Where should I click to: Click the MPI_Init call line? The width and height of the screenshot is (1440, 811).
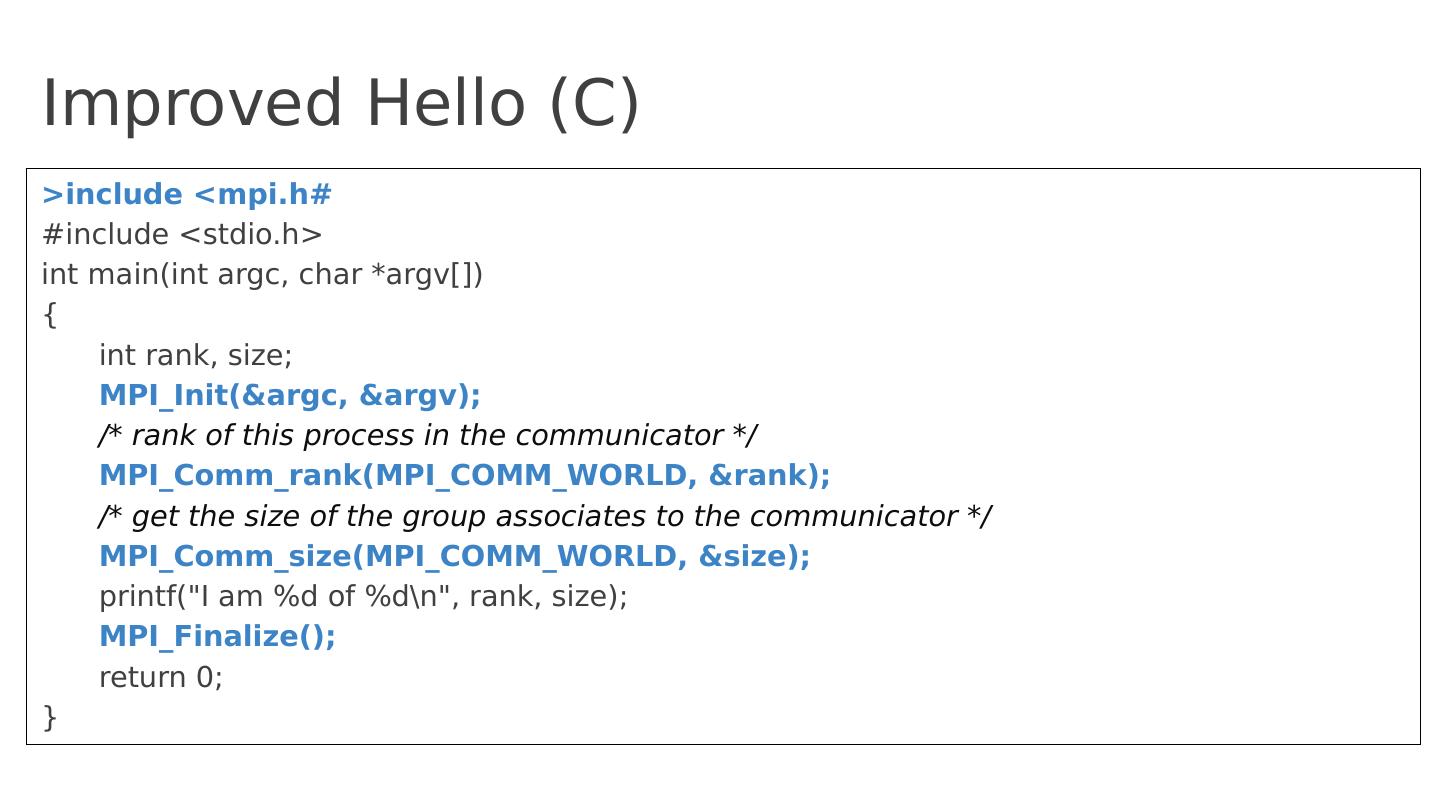289,395
